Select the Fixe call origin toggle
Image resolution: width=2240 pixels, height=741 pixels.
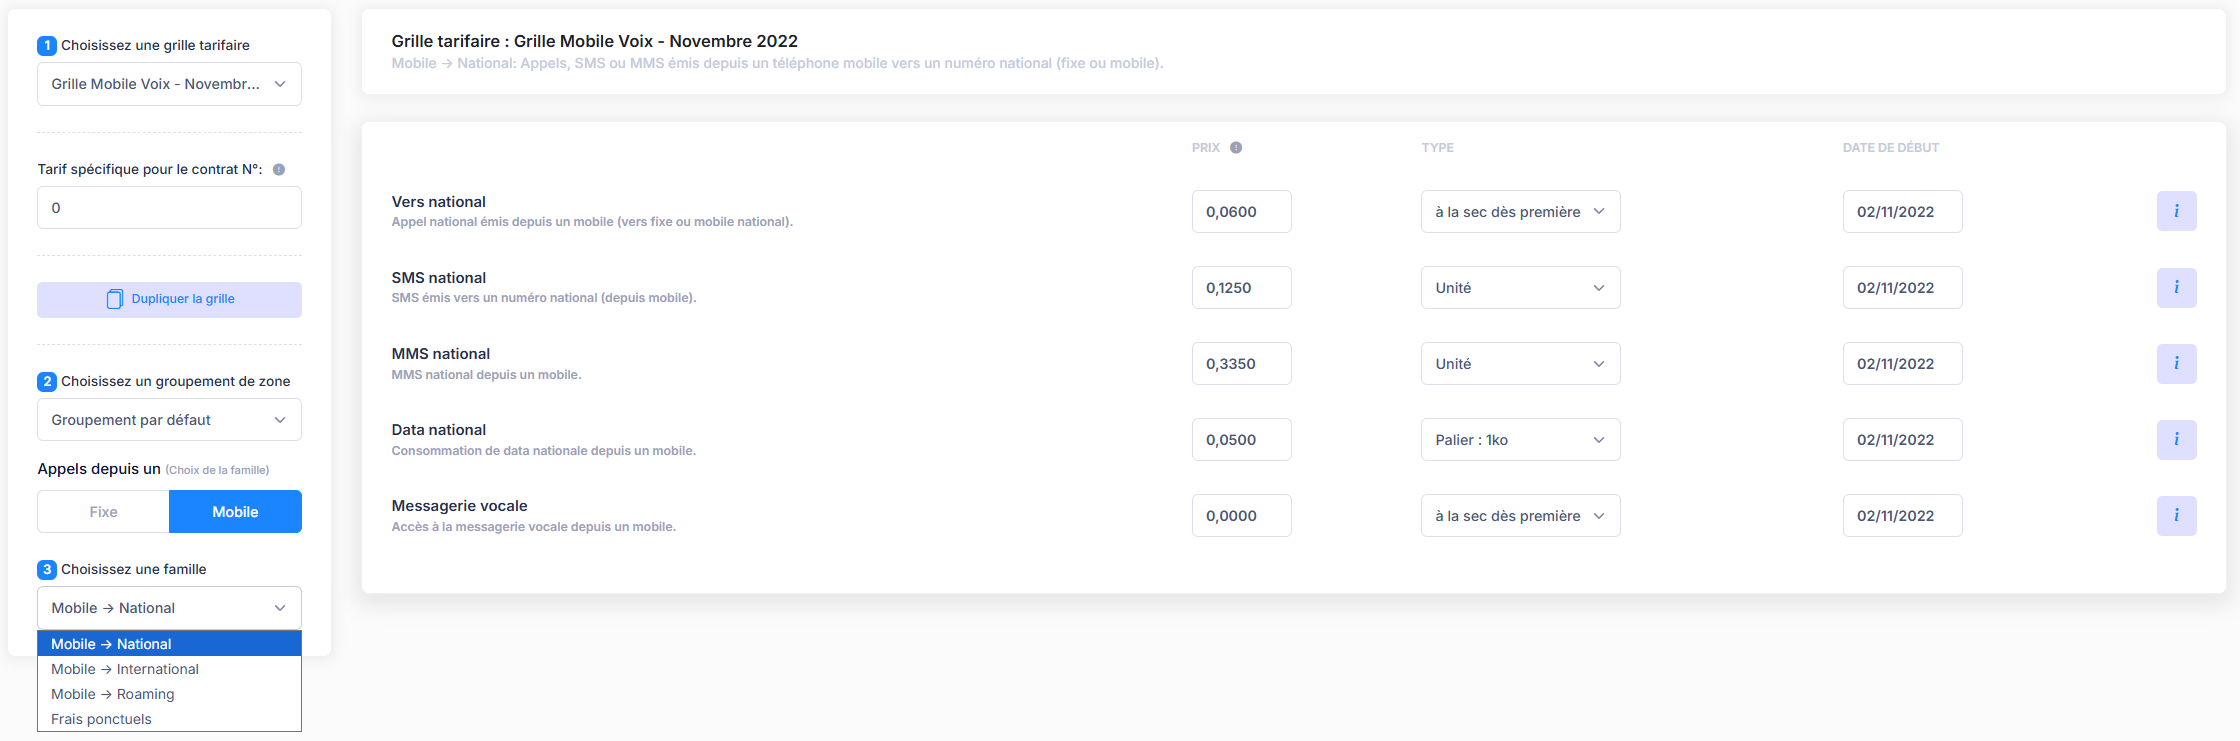(x=103, y=511)
